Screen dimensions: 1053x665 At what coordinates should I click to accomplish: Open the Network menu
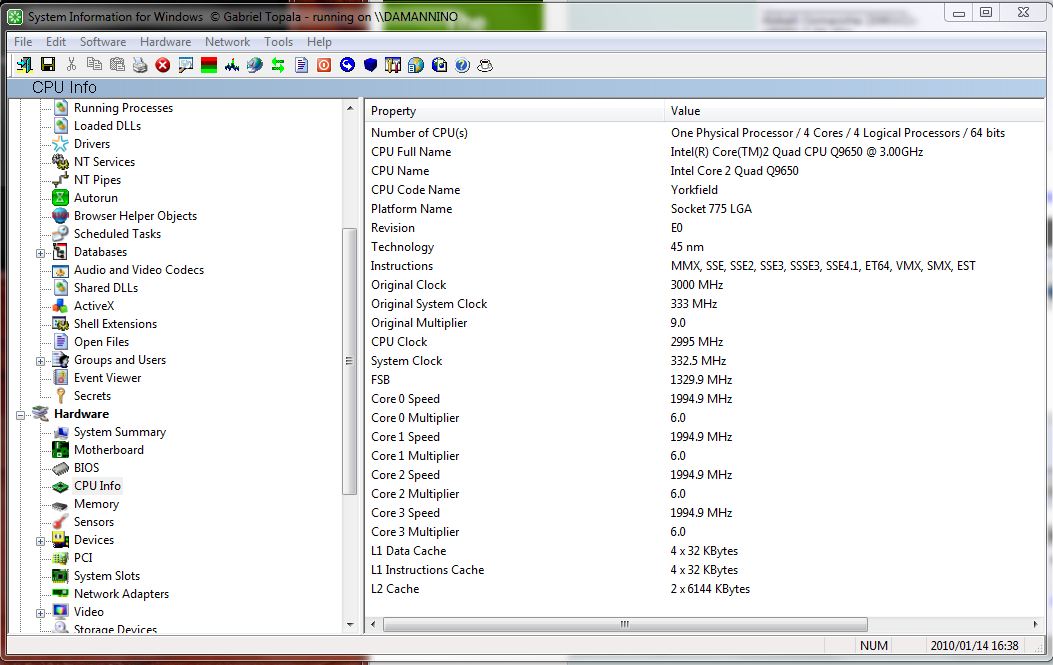coord(227,42)
